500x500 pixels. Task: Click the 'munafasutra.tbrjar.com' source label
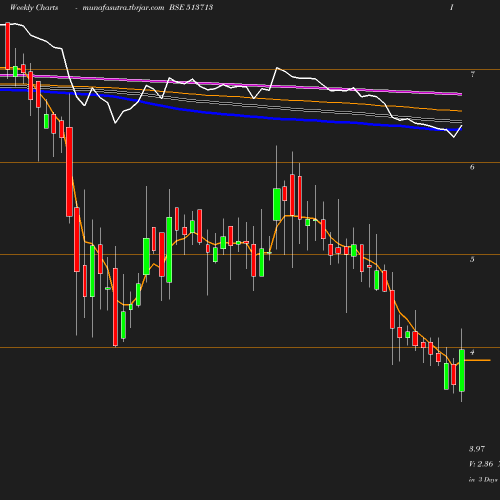pos(123,8)
